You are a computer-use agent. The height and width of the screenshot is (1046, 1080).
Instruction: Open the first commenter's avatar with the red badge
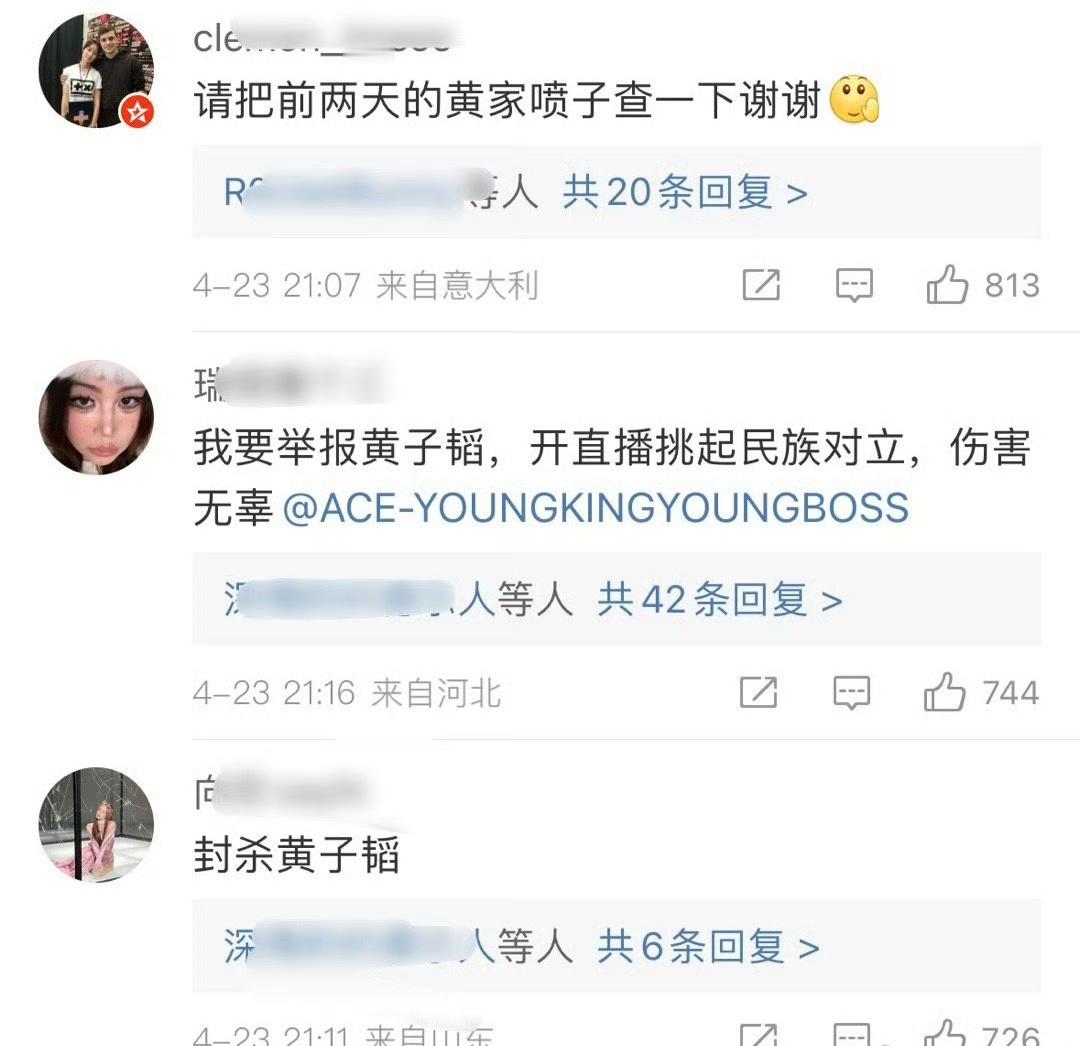coord(96,70)
